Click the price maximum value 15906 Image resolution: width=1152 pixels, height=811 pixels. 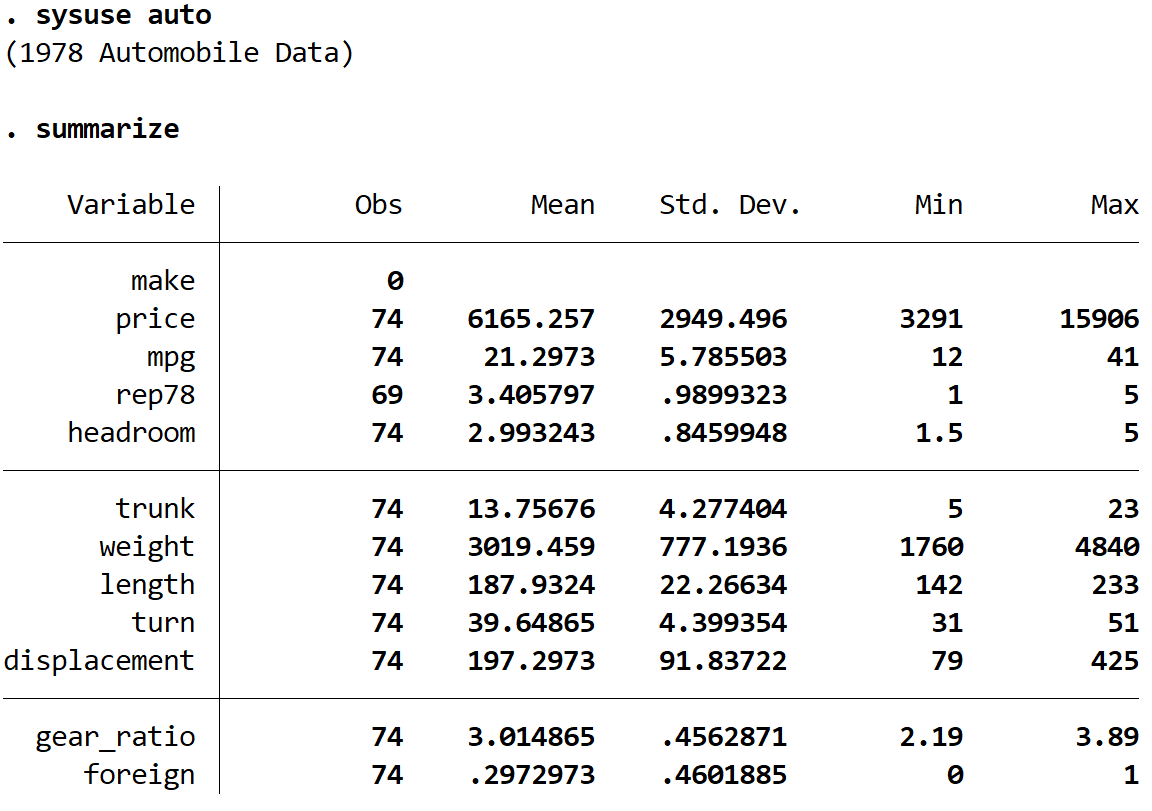pyautogui.click(x=1100, y=318)
